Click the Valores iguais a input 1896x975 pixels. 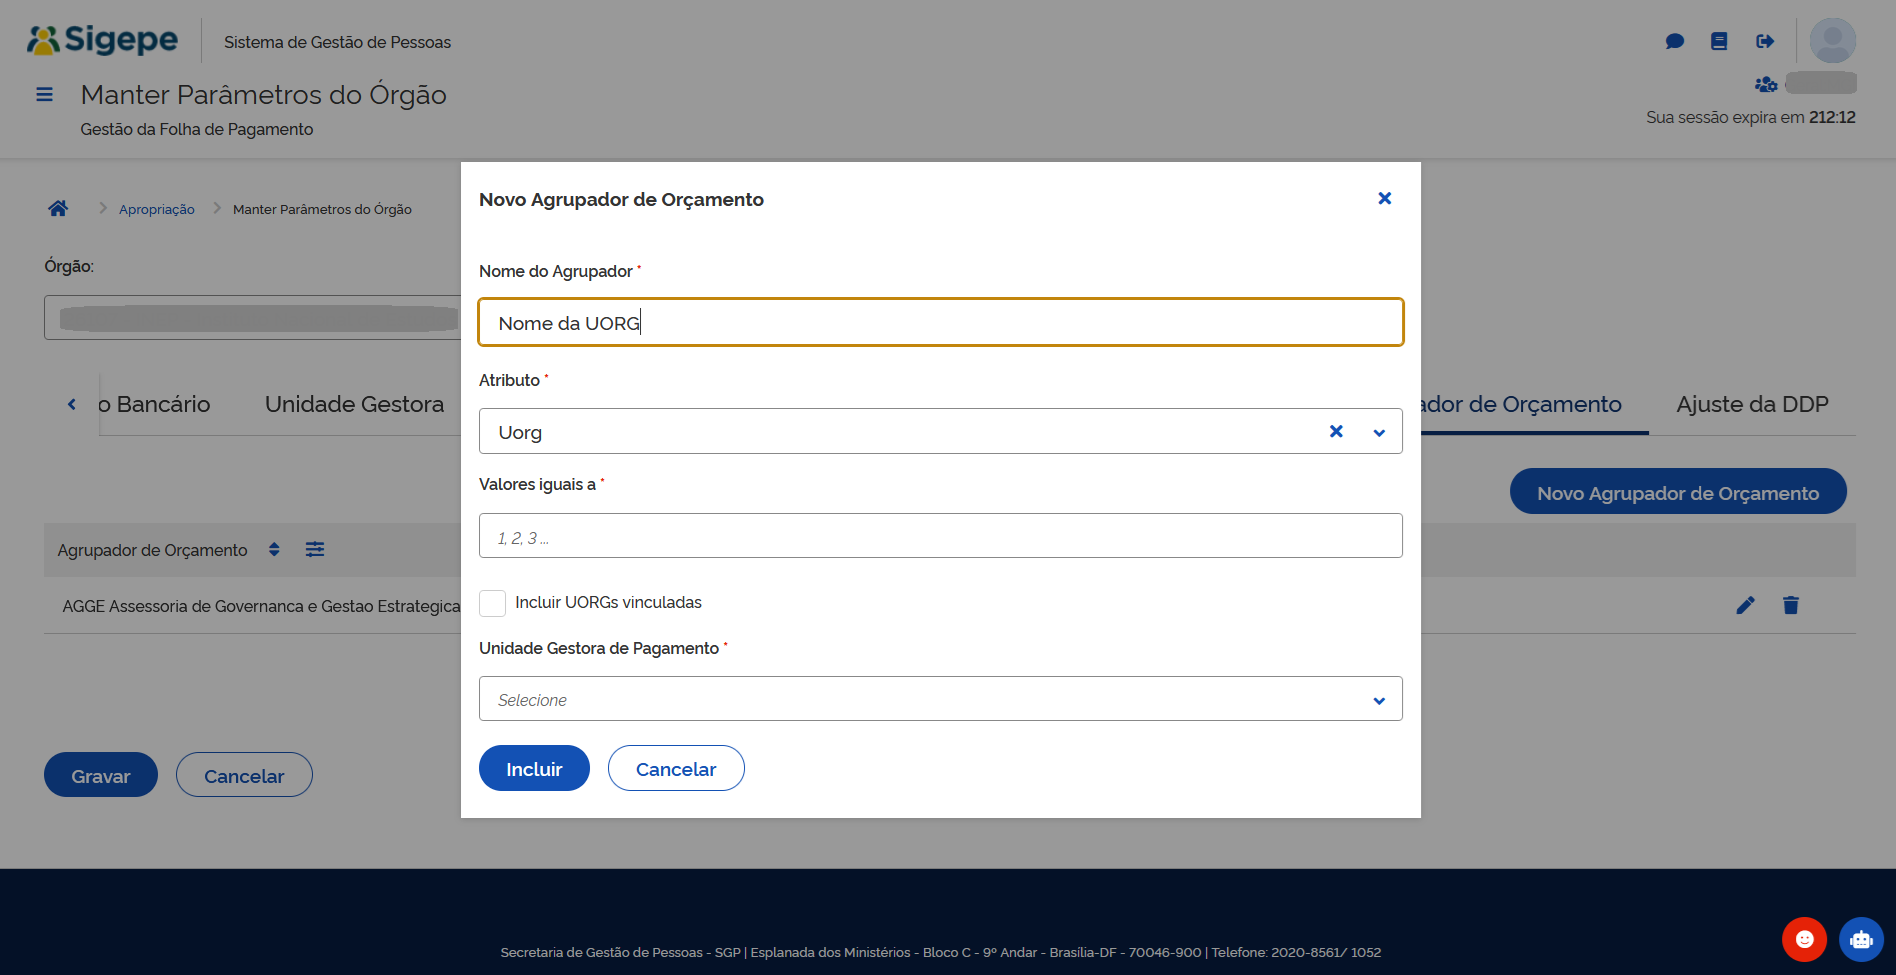pyautogui.click(x=940, y=536)
